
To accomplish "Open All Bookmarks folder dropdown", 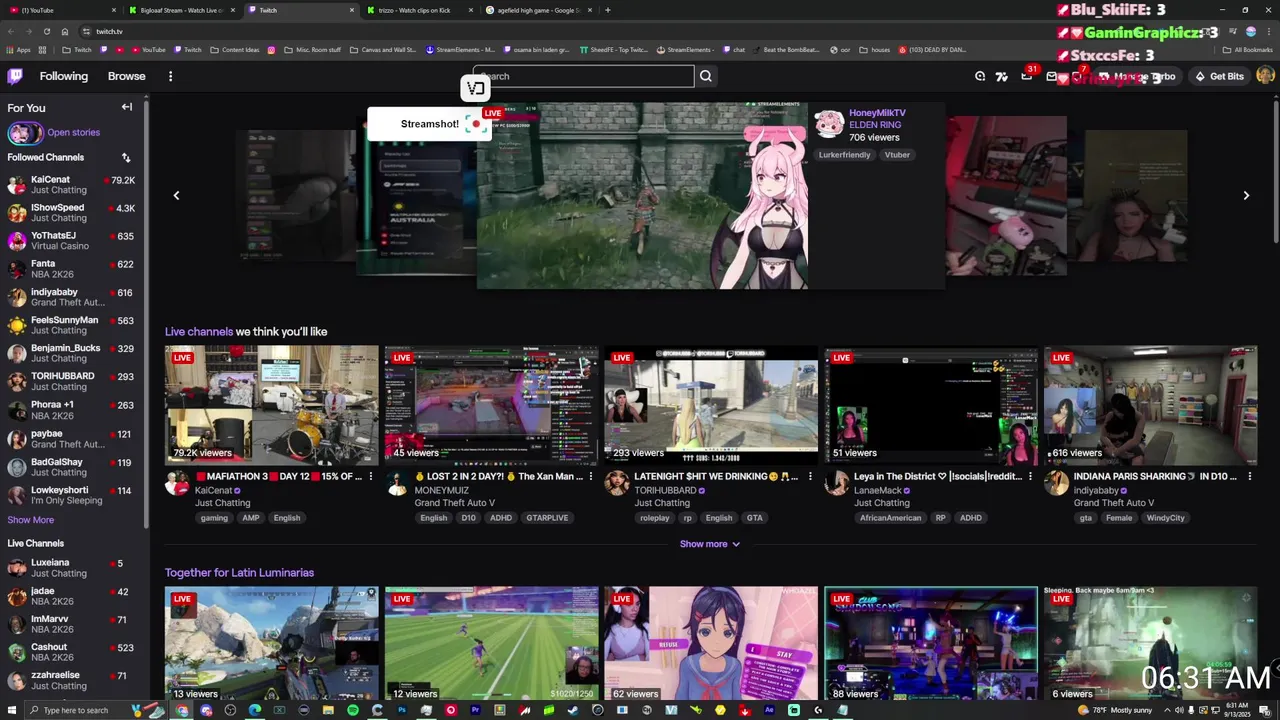I will click(1247, 49).
